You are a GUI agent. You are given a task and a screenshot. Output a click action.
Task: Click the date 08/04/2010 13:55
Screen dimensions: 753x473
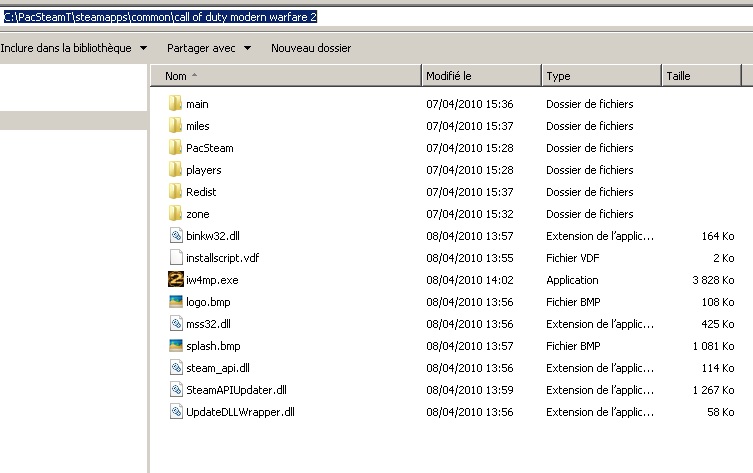point(470,258)
